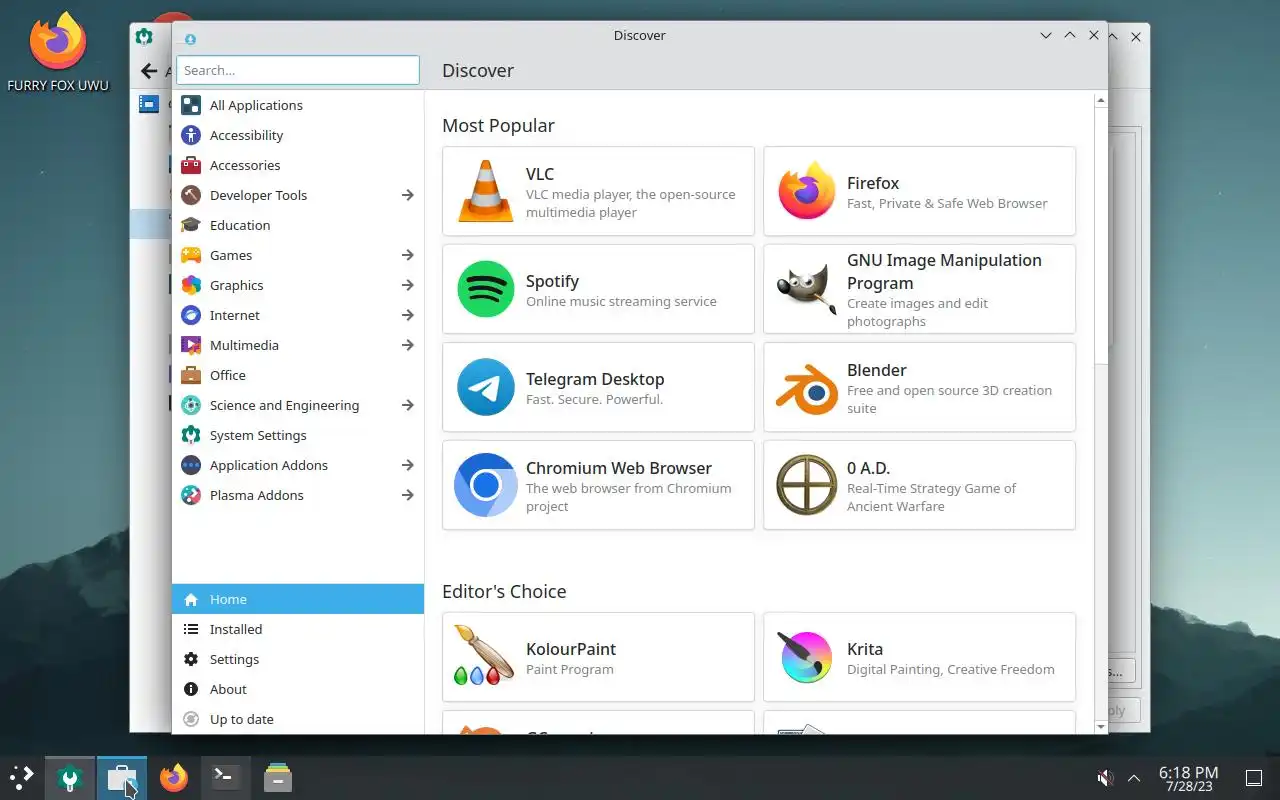The width and height of the screenshot is (1280, 800).
Task: Expand the Application Addons arrow
Action: (x=407, y=465)
